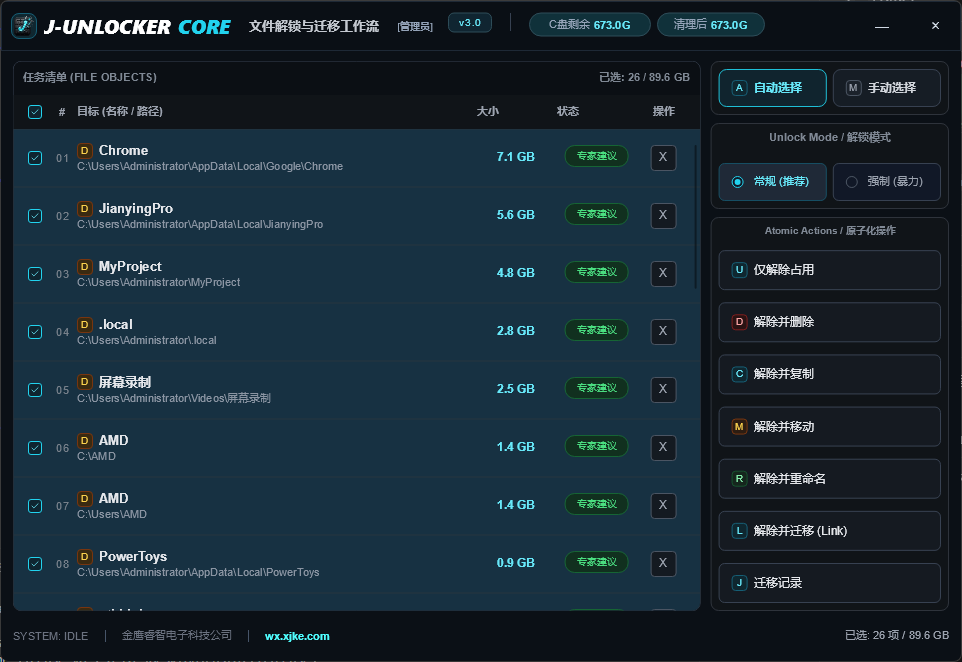Viewport: 962px width, 662px height.
Task: Remove .local row with its X button
Action: pos(663,331)
